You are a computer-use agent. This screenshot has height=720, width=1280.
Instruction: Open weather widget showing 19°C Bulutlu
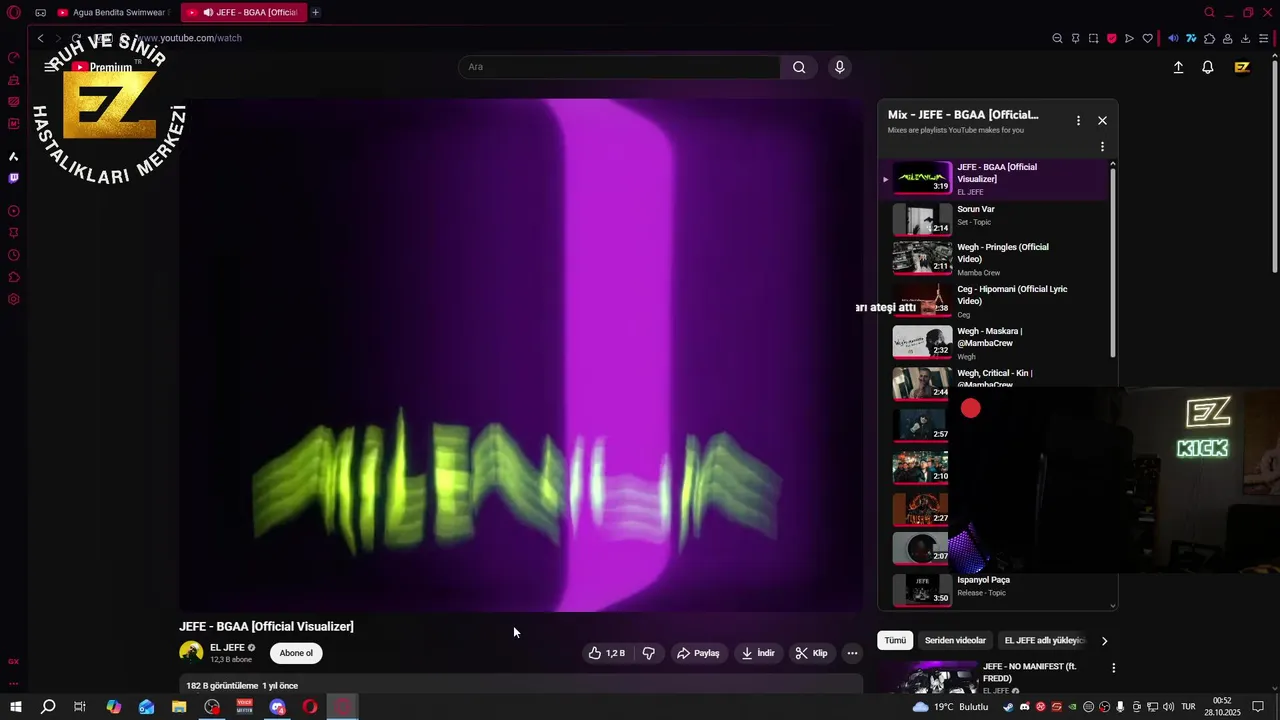pos(950,707)
